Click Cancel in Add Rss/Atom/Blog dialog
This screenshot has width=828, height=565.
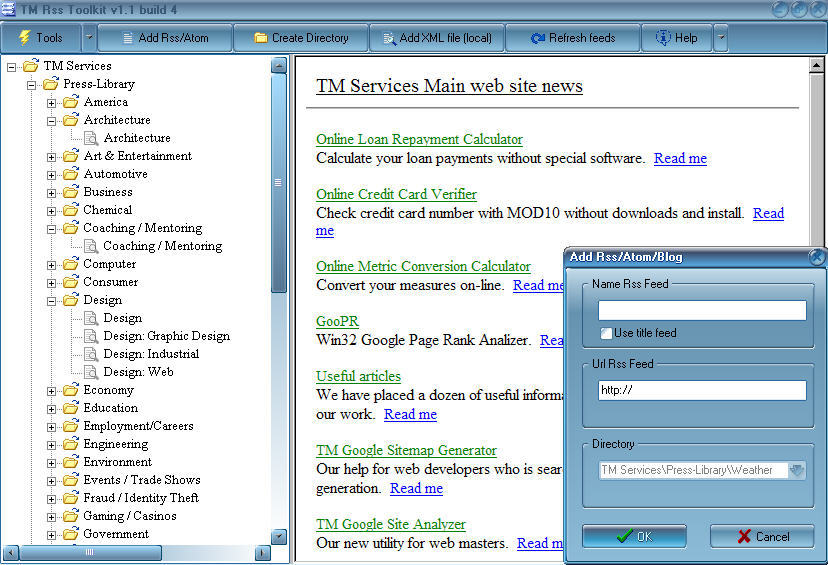(762, 536)
